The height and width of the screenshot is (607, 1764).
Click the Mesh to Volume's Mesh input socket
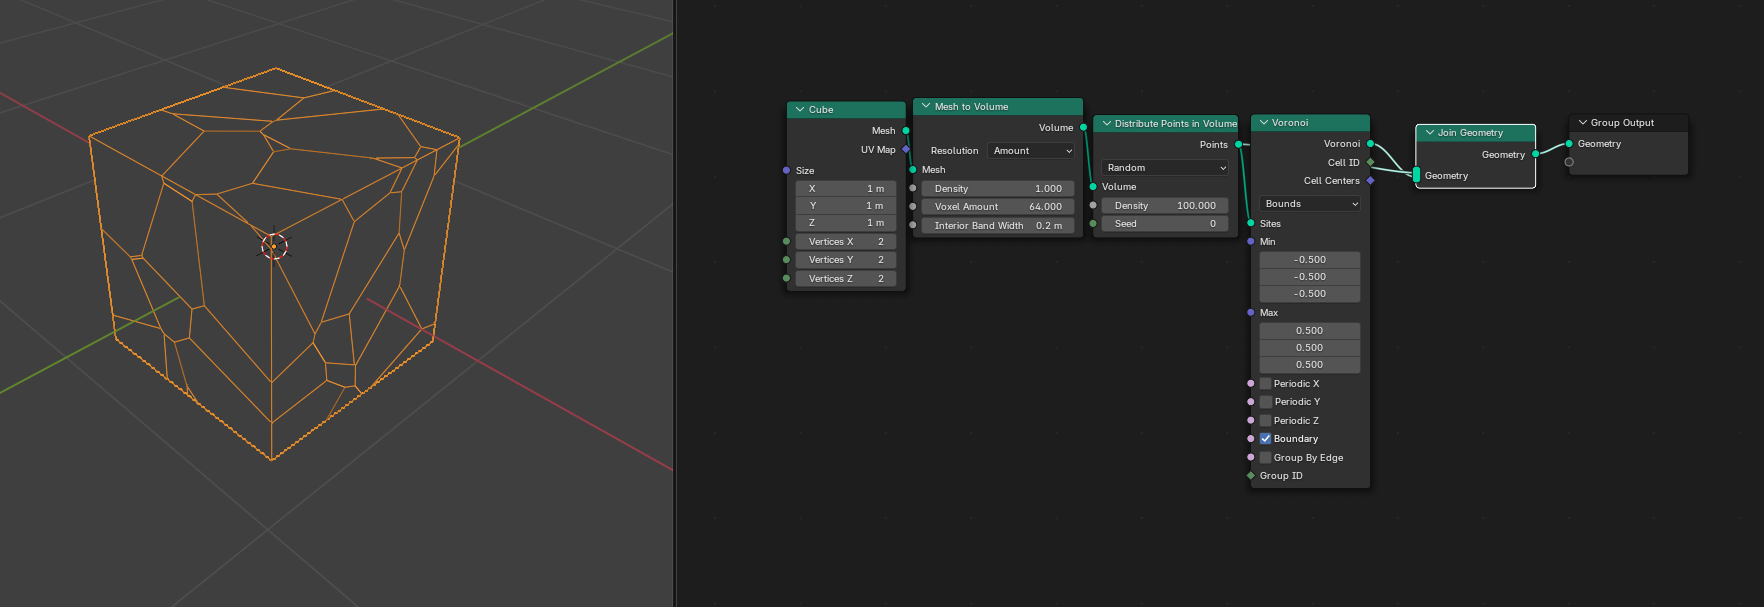[x=913, y=170]
